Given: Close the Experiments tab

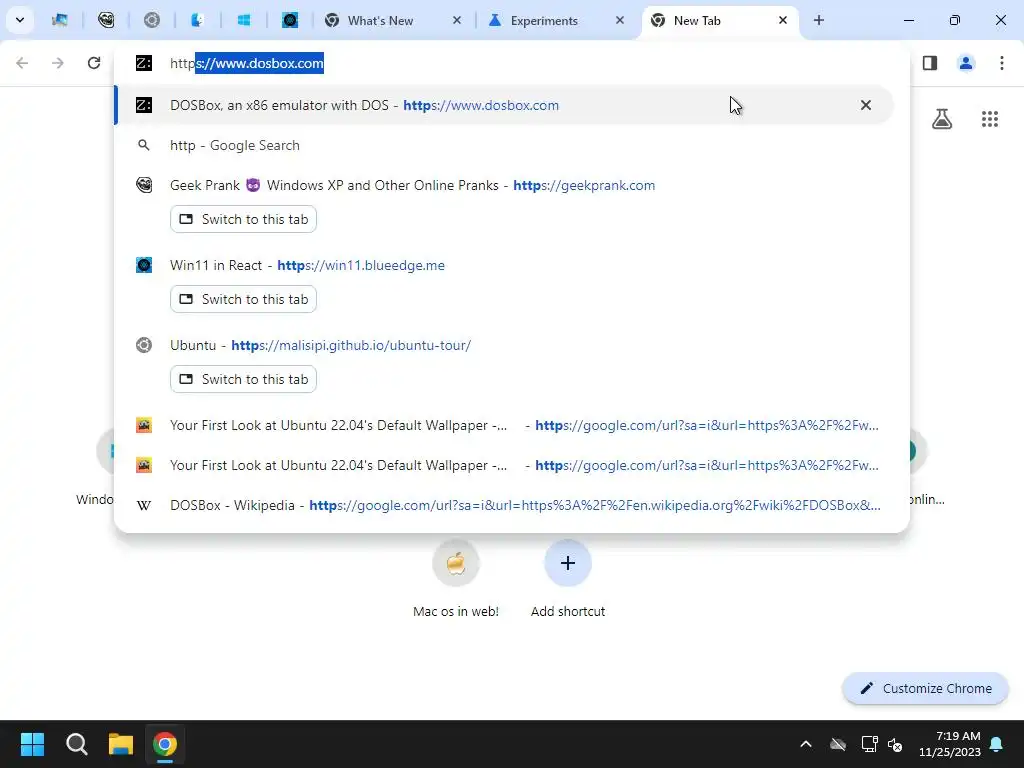Looking at the screenshot, I should pyautogui.click(x=620, y=20).
